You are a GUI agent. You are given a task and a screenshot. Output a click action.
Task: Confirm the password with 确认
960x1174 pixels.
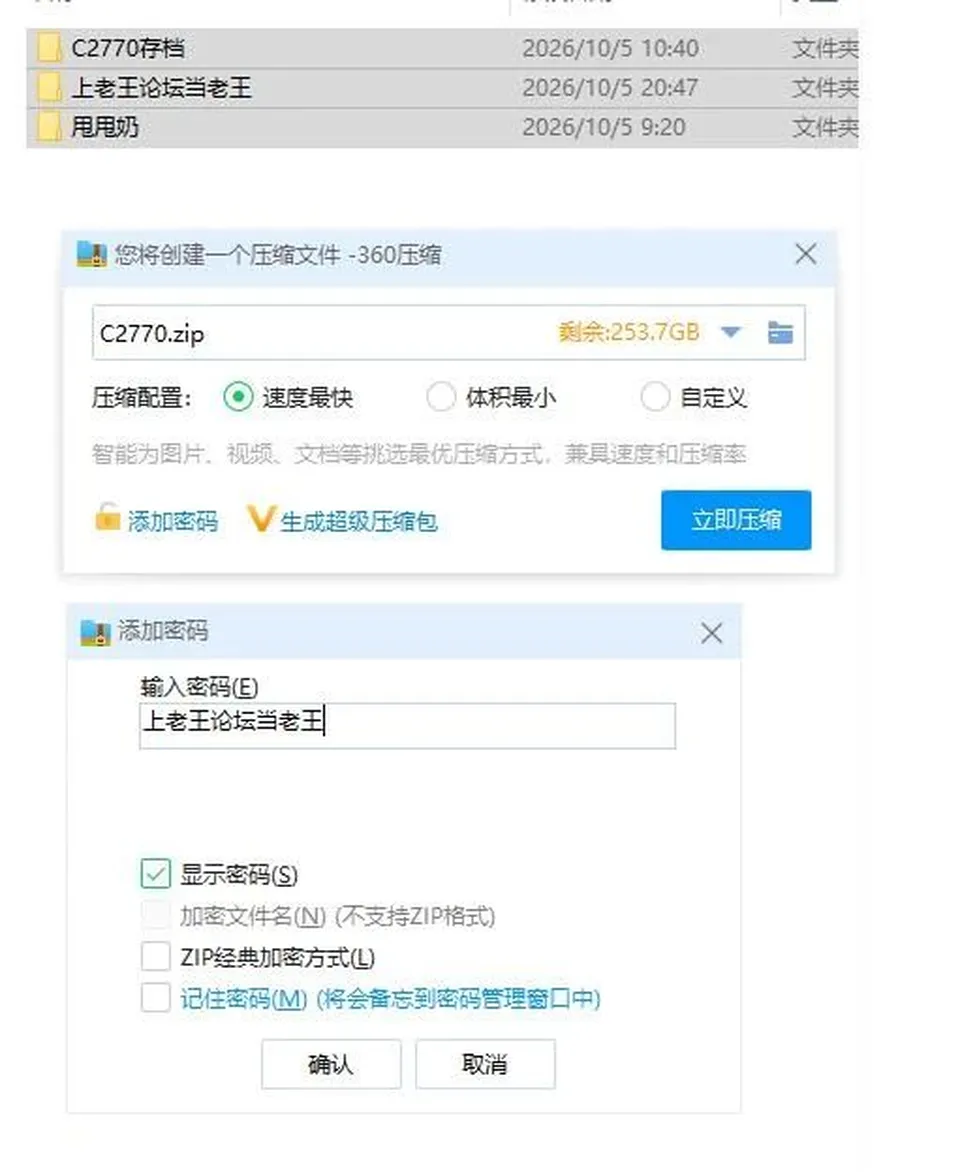coord(331,1064)
